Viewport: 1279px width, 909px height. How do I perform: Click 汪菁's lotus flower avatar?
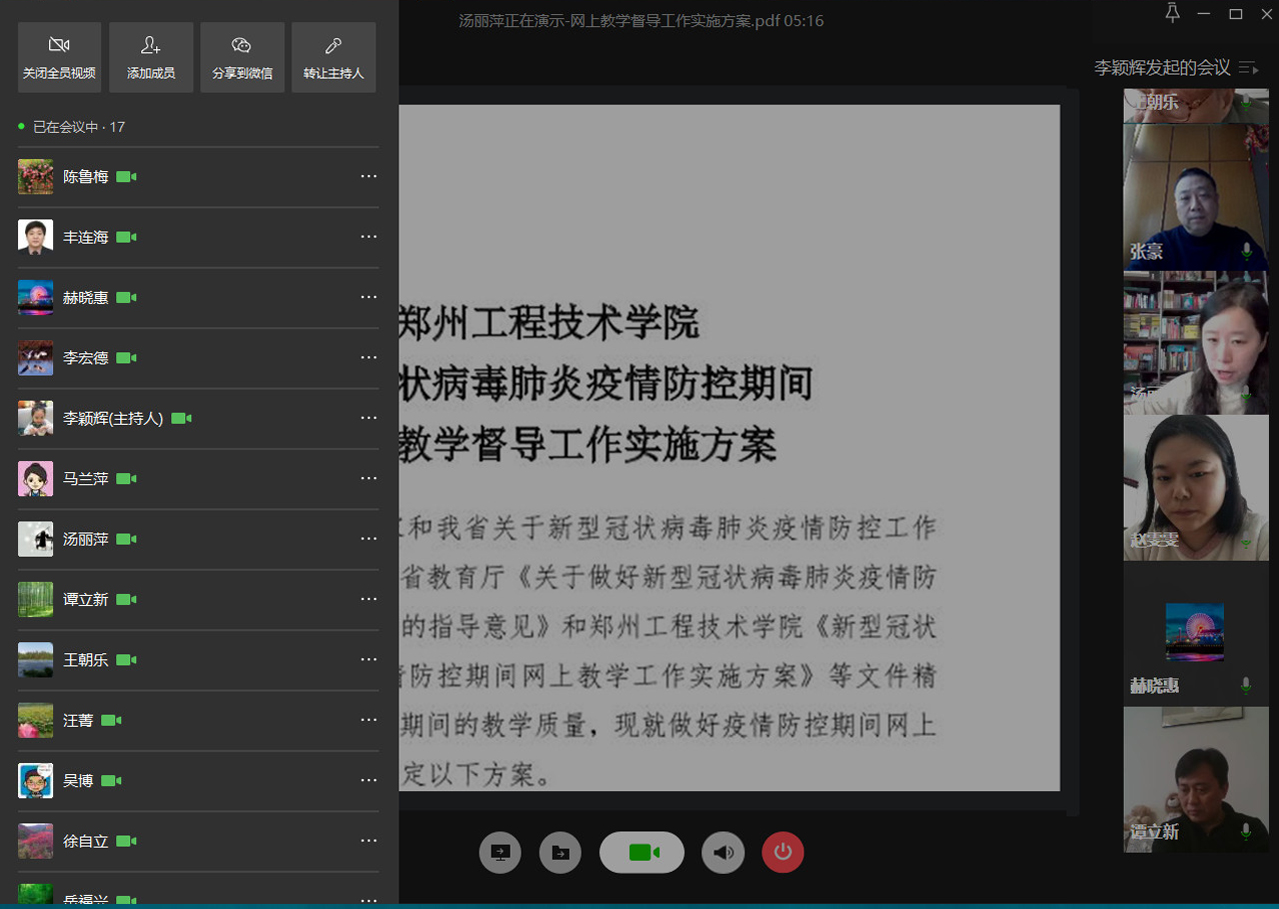36,720
